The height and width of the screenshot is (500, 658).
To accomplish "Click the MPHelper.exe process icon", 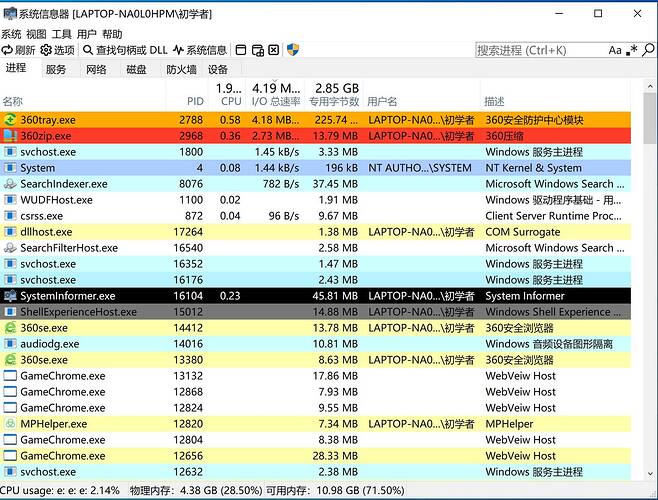I will [x=10, y=424].
